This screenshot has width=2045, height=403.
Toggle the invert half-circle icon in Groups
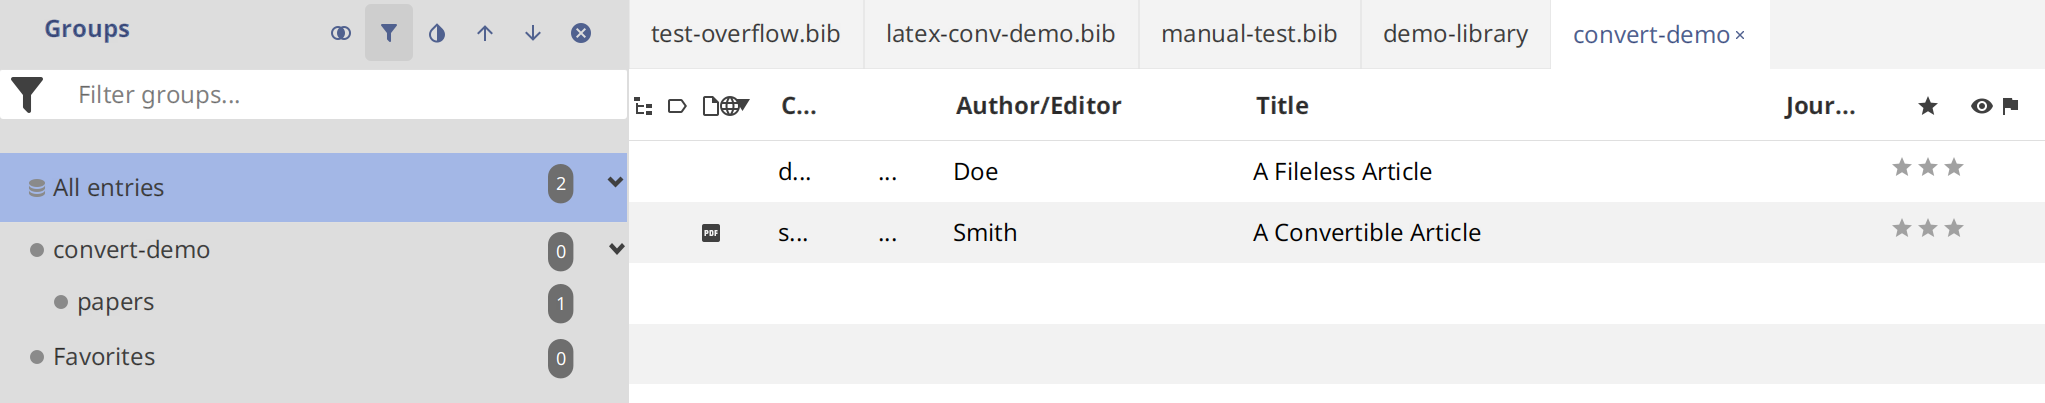pos(437,33)
